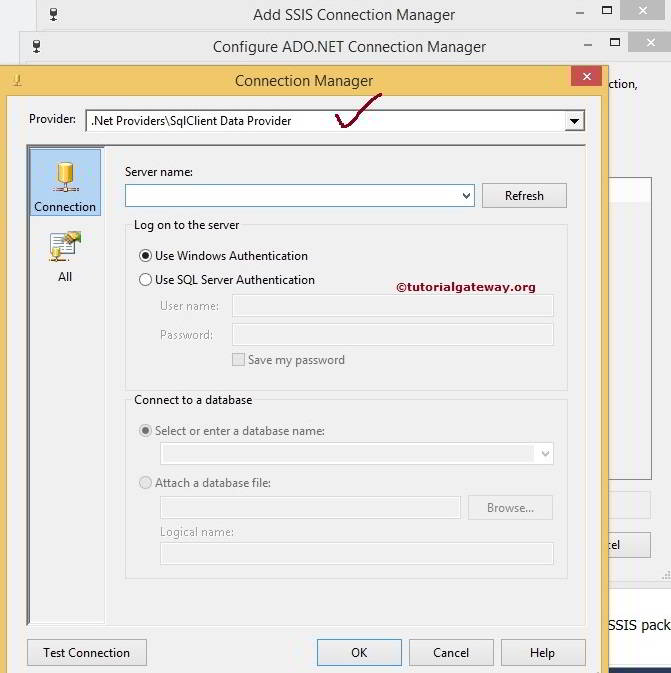Maximize the Configure ADO.NET Connection Manager window
The width and height of the screenshot is (671, 673).
click(615, 42)
